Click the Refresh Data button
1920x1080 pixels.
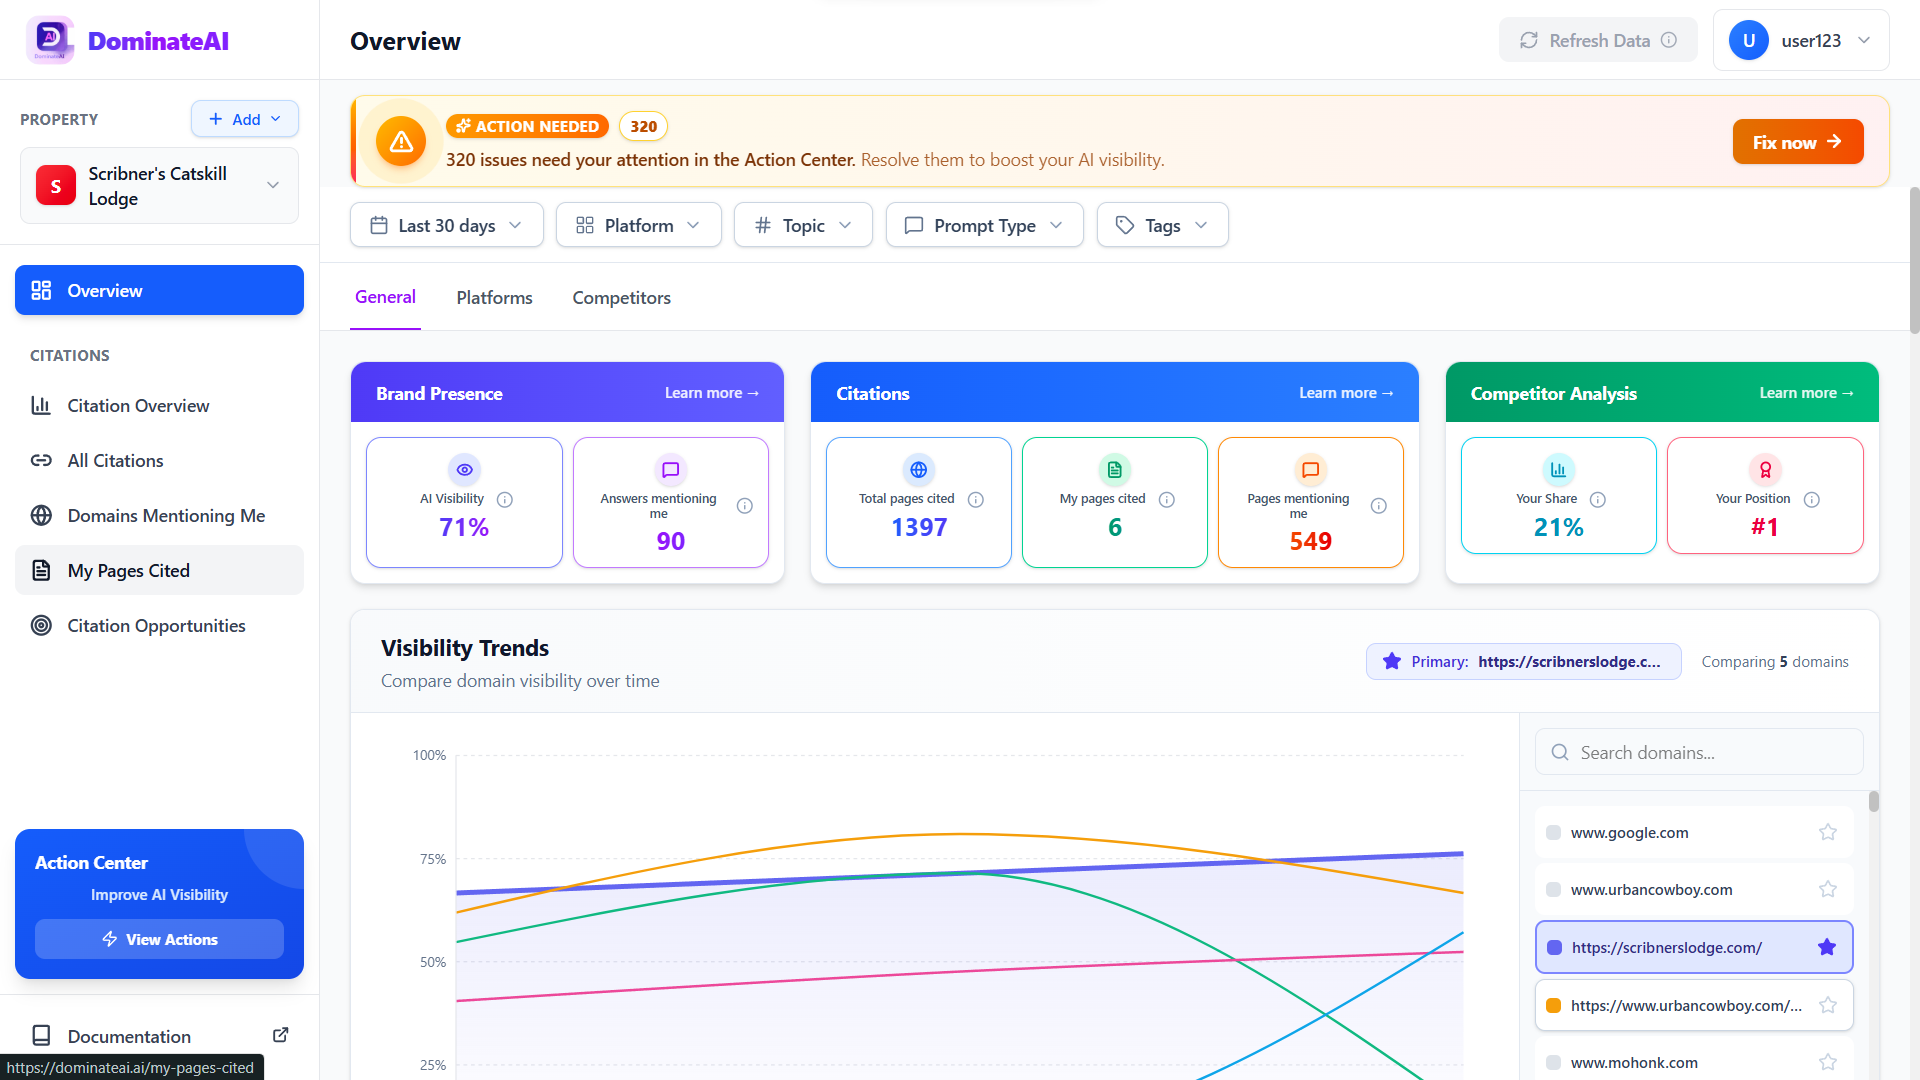1598,40
